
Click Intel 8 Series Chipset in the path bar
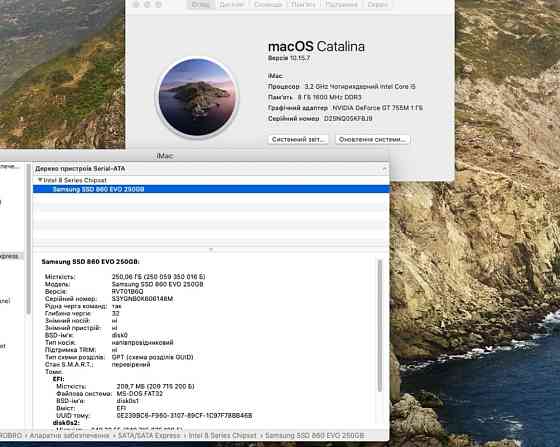222,436
